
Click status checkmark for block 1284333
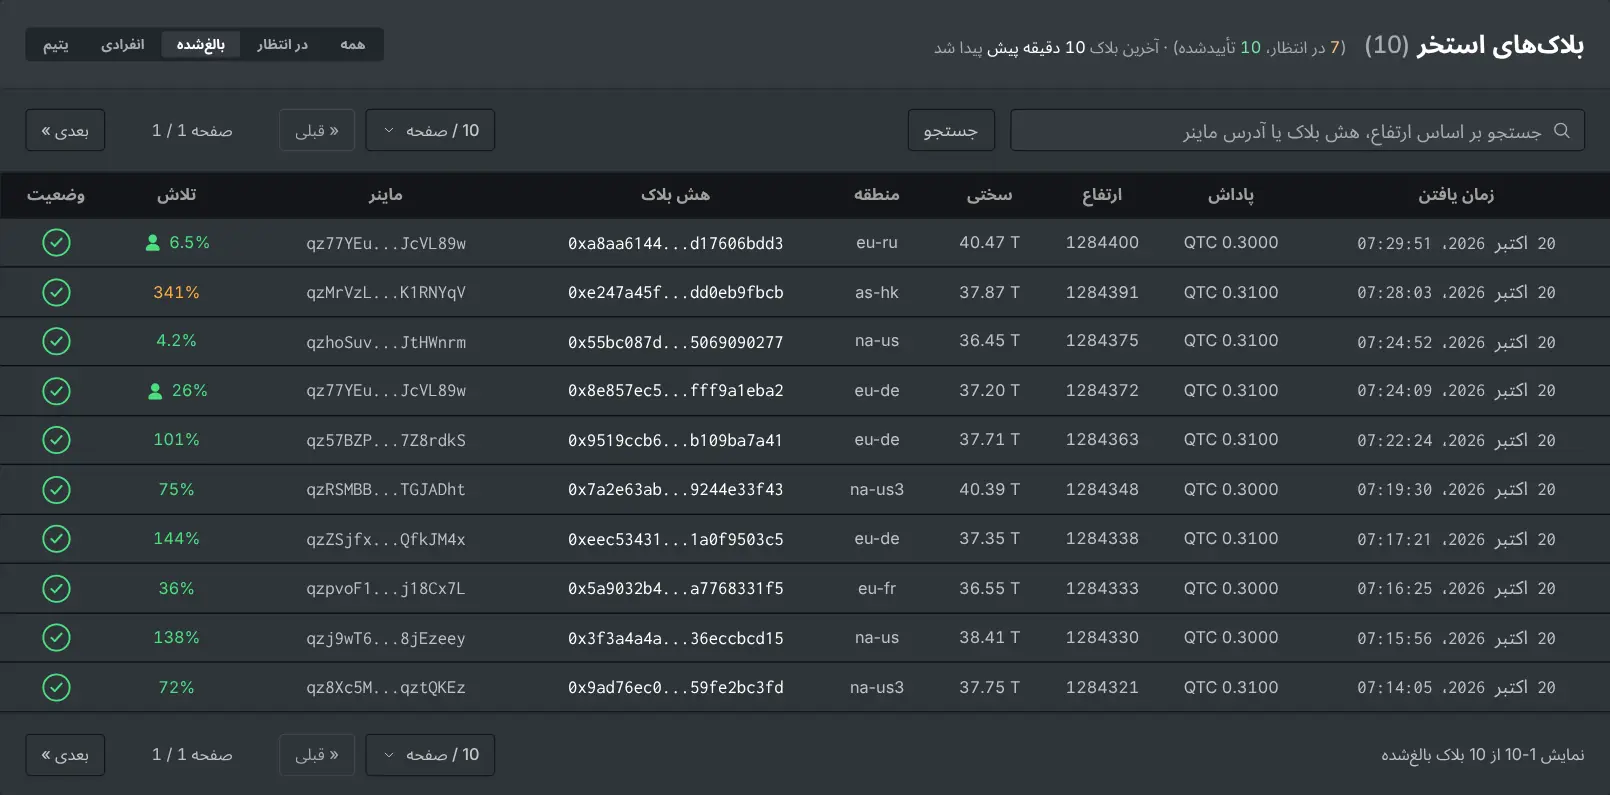[57, 588]
